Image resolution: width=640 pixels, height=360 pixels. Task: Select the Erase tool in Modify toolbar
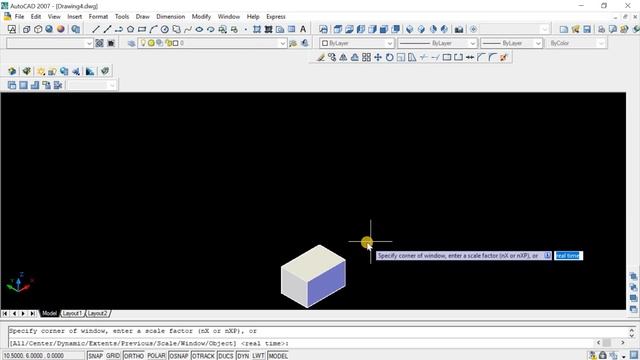pos(321,57)
